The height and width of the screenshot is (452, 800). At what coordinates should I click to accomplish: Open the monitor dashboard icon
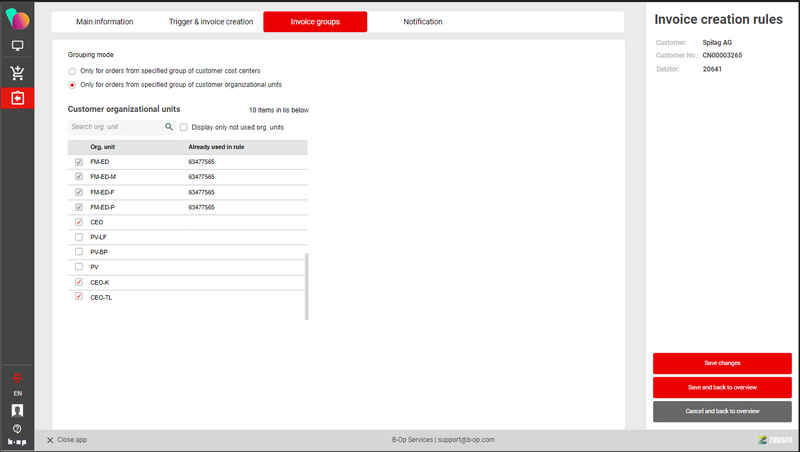tap(17, 46)
